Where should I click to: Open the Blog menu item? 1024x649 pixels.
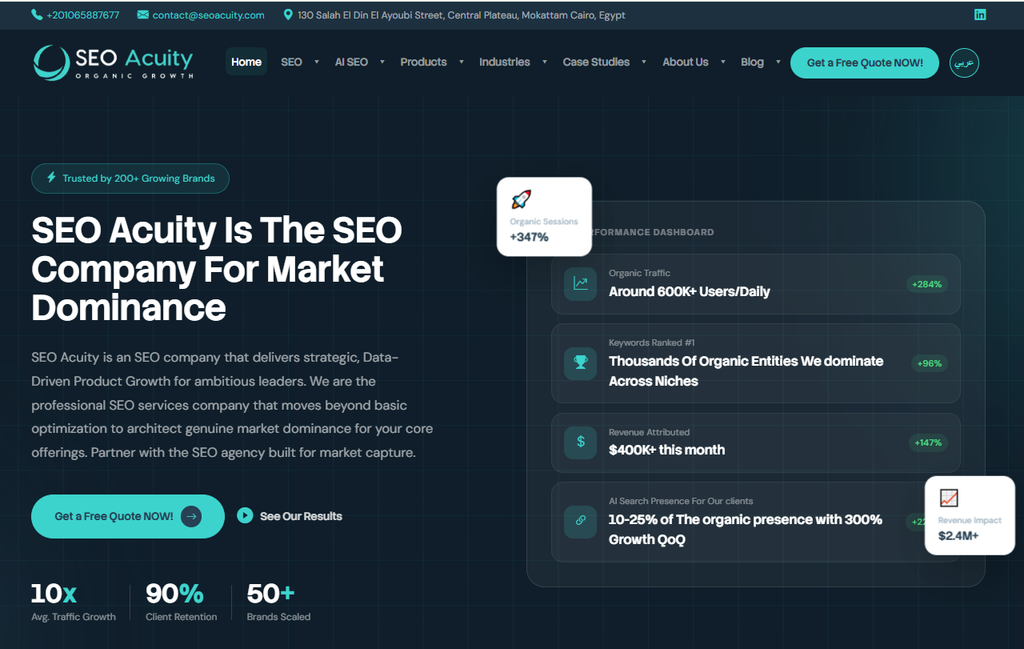(752, 62)
